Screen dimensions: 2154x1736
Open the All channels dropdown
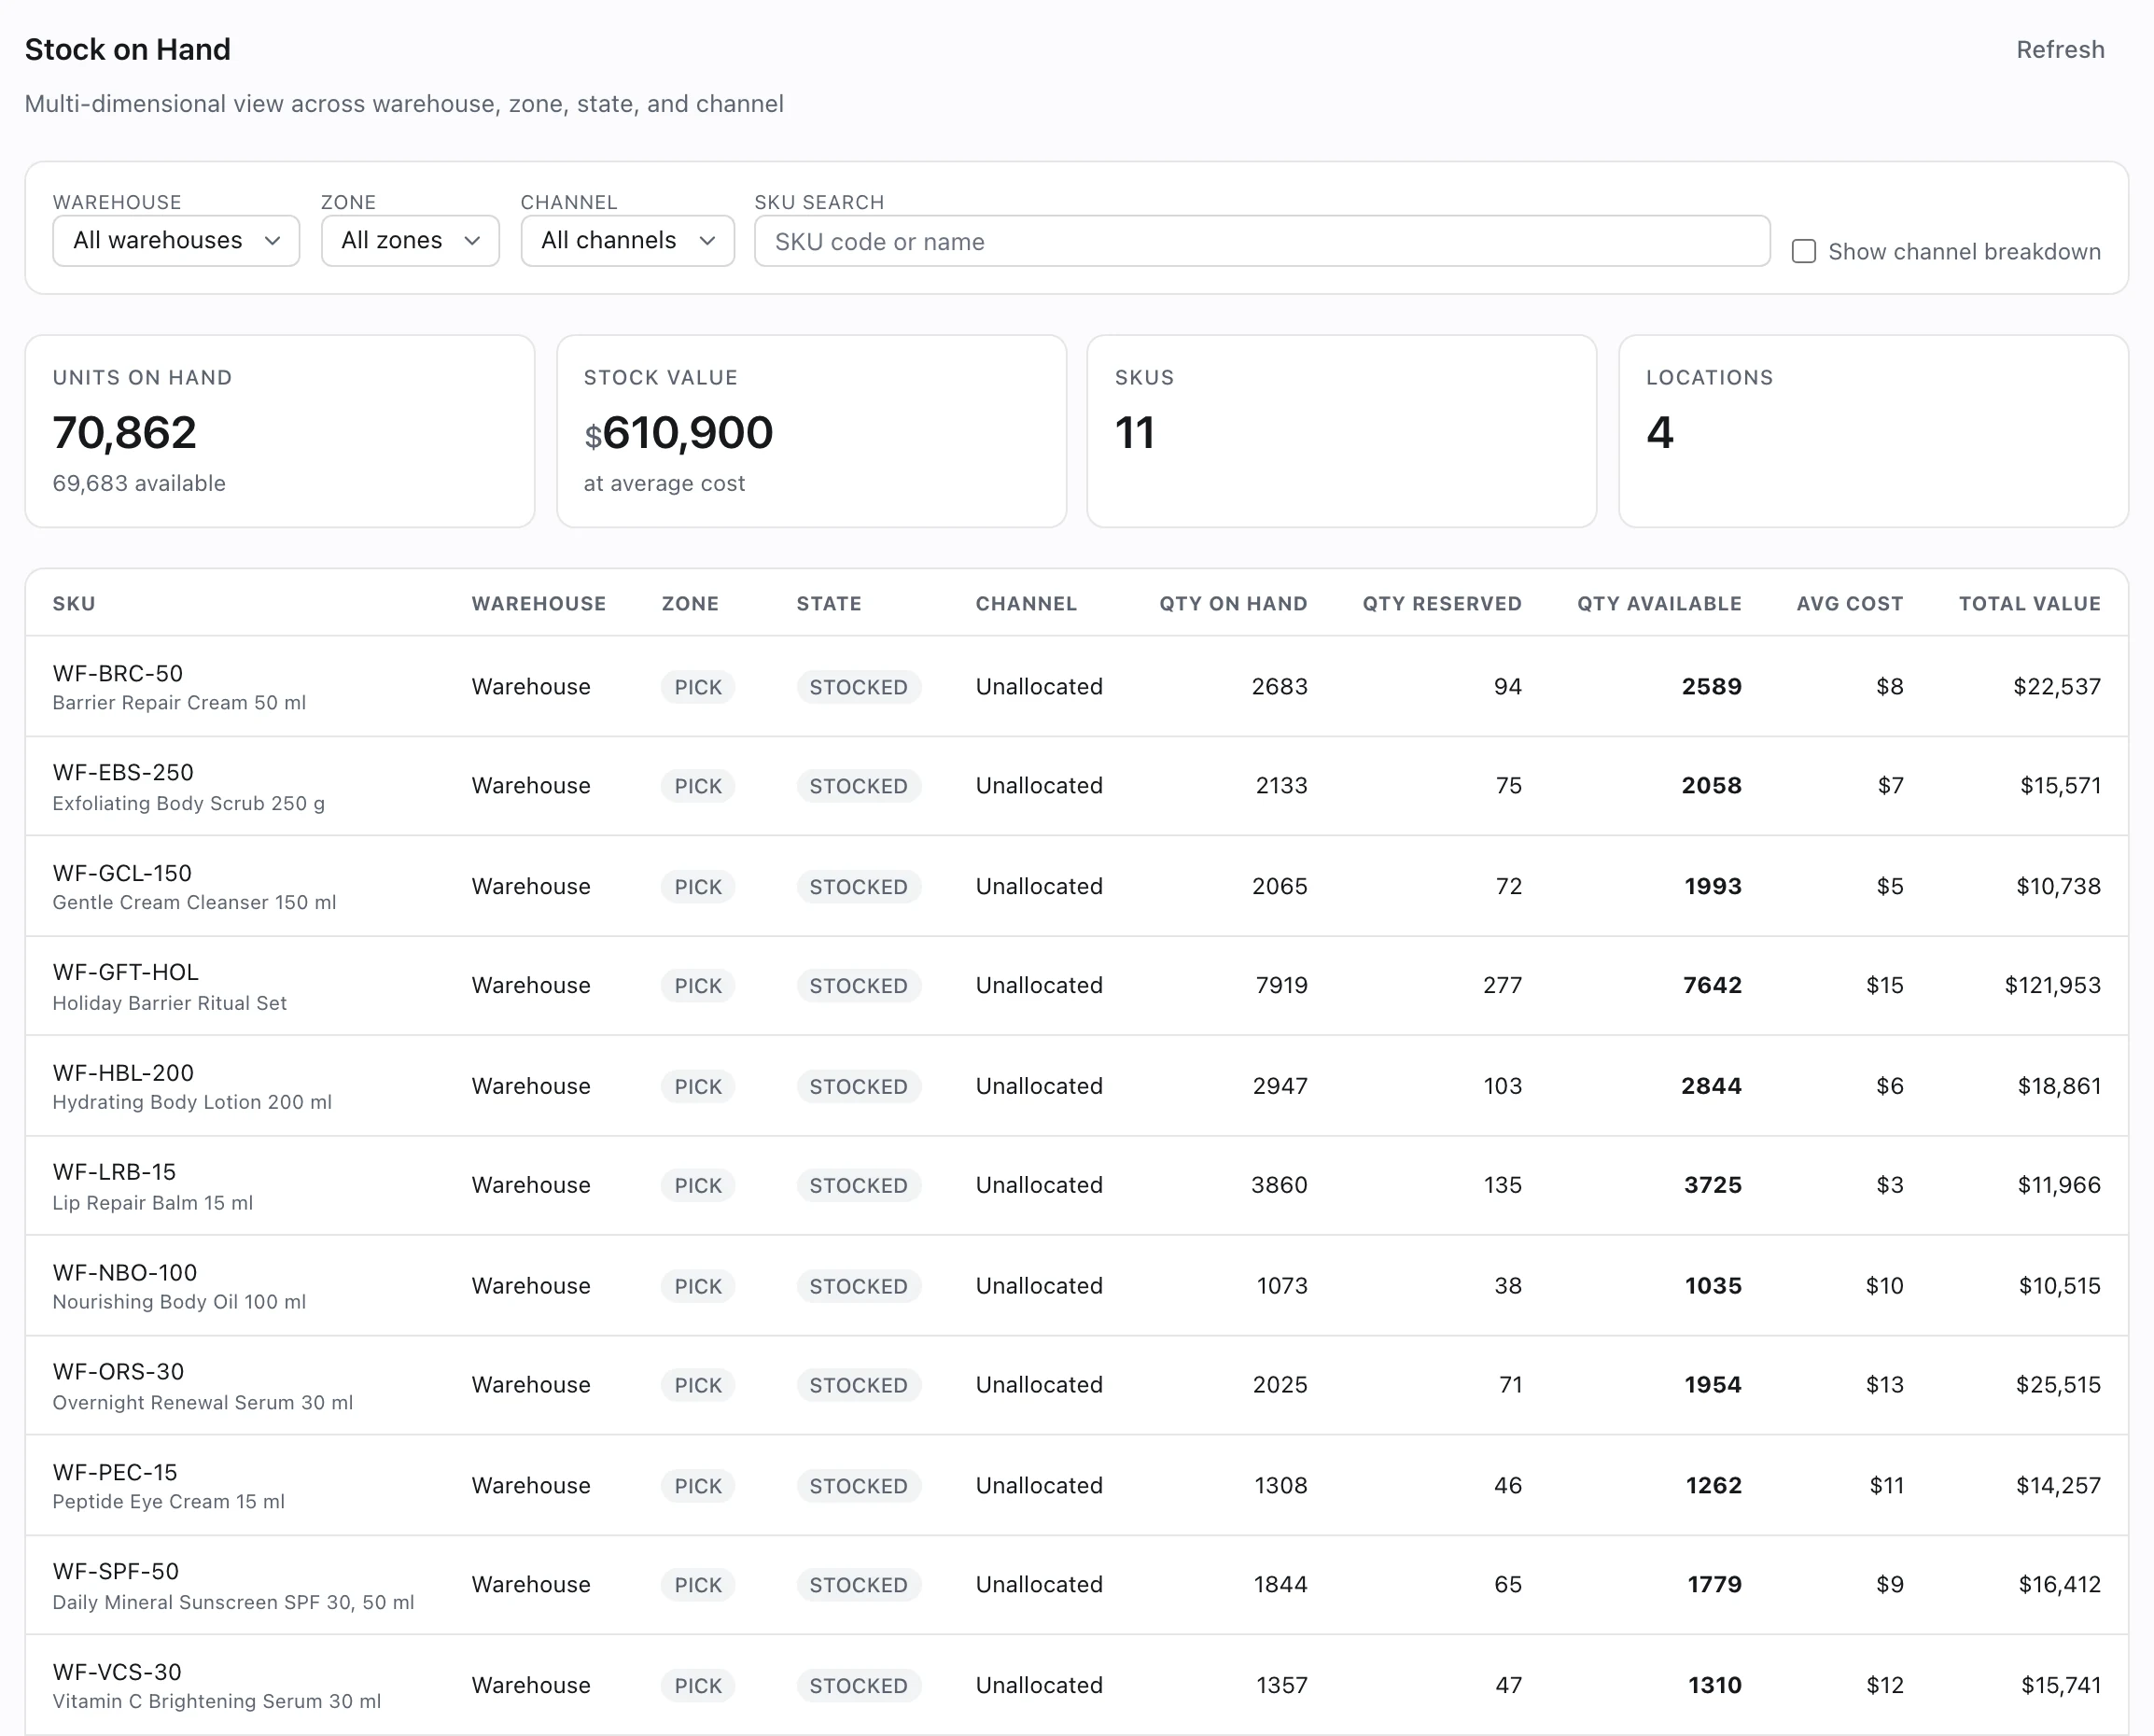coord(627,240)
